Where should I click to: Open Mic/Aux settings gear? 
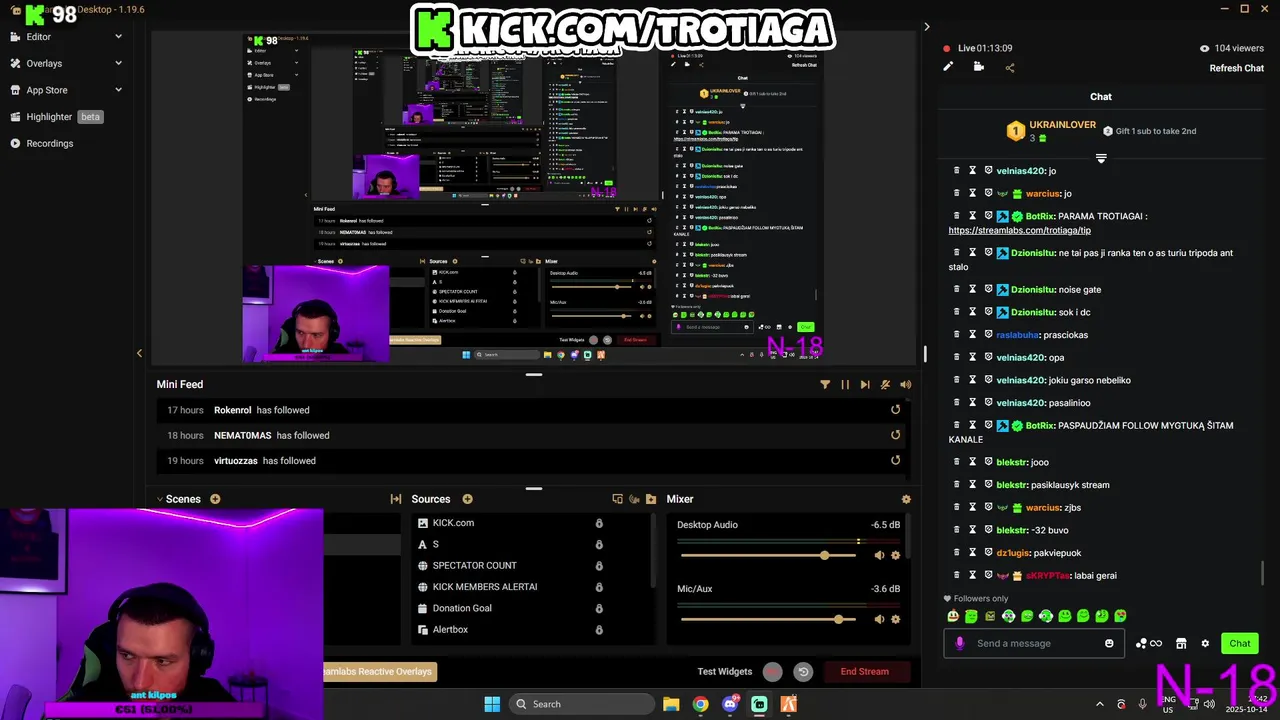point(895,619)
